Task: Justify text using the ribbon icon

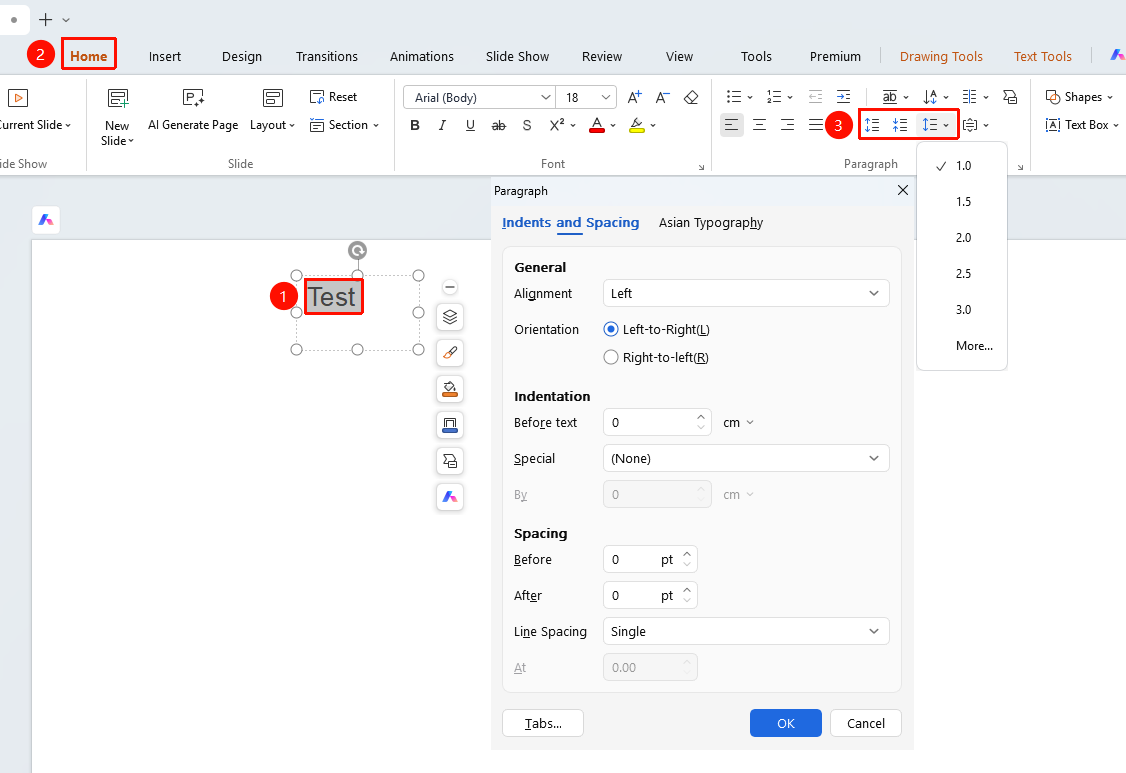Action: 816,125
